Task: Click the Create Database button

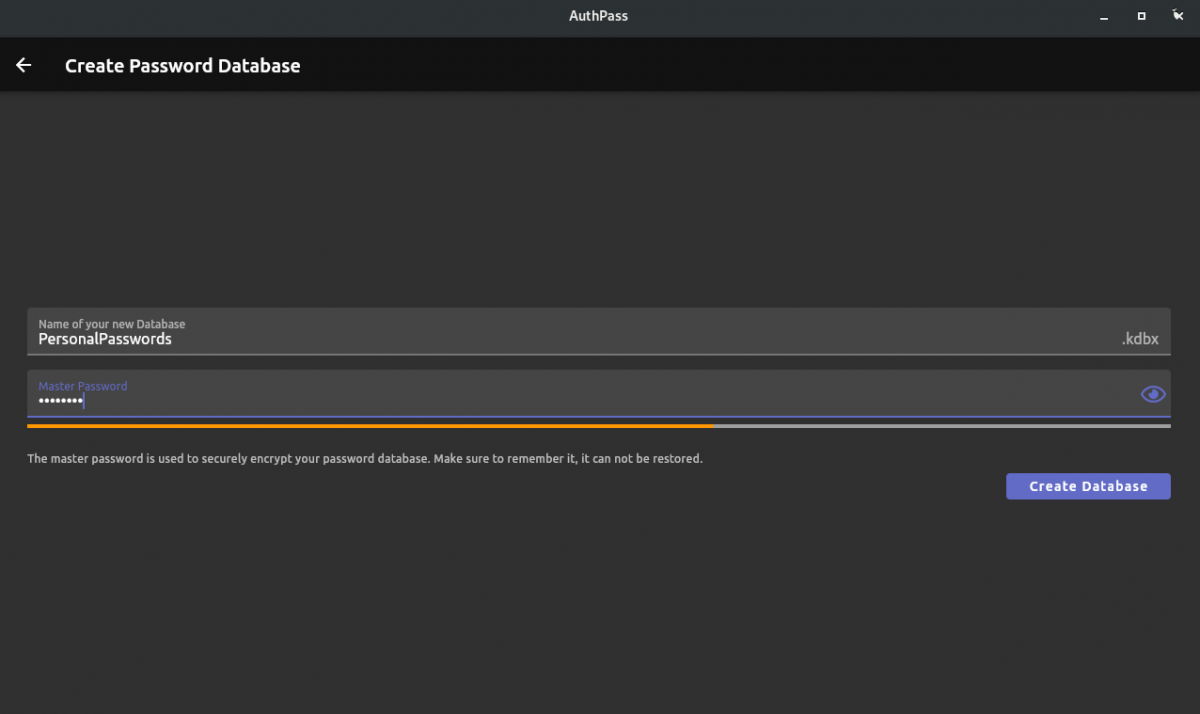Action: (1088, 486)
